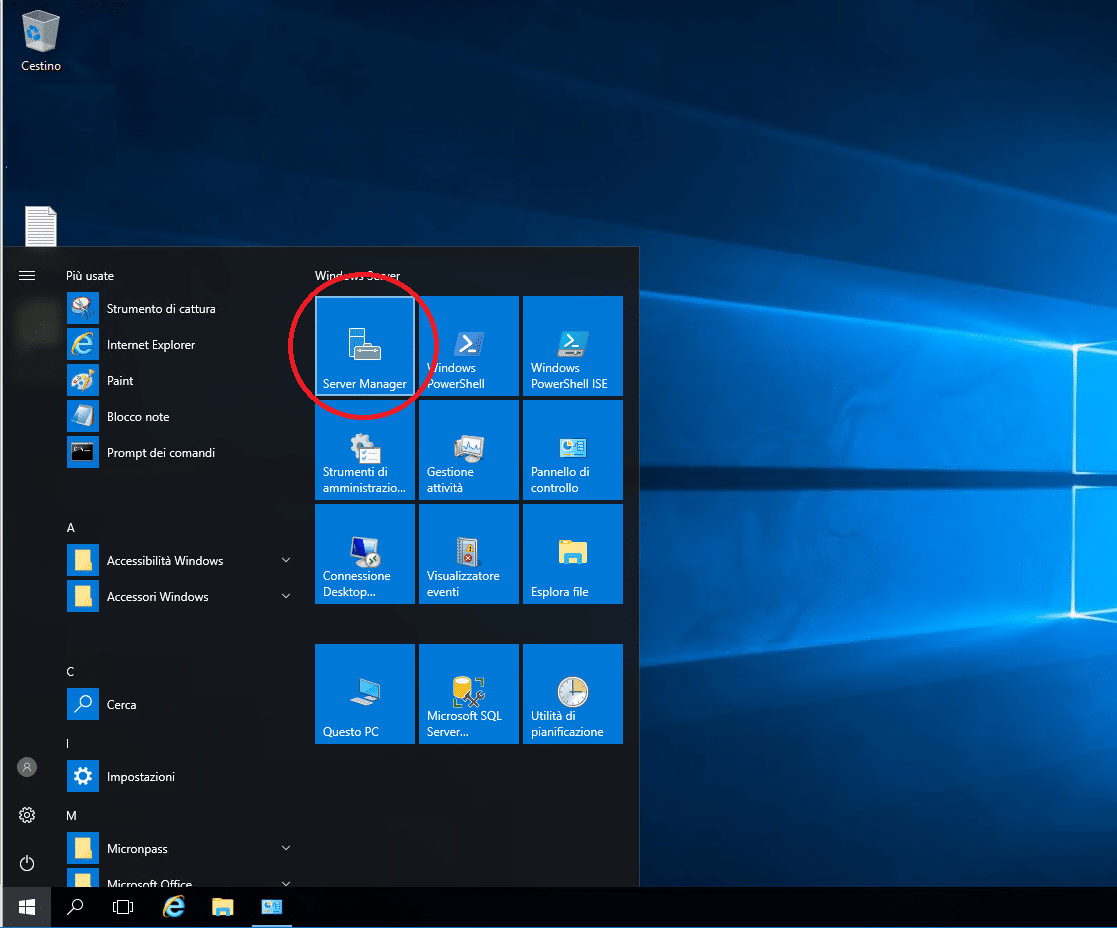Click the taskbar search magnifier
The width and height of the screenshot is (1117, 928).
coord(75,907)
